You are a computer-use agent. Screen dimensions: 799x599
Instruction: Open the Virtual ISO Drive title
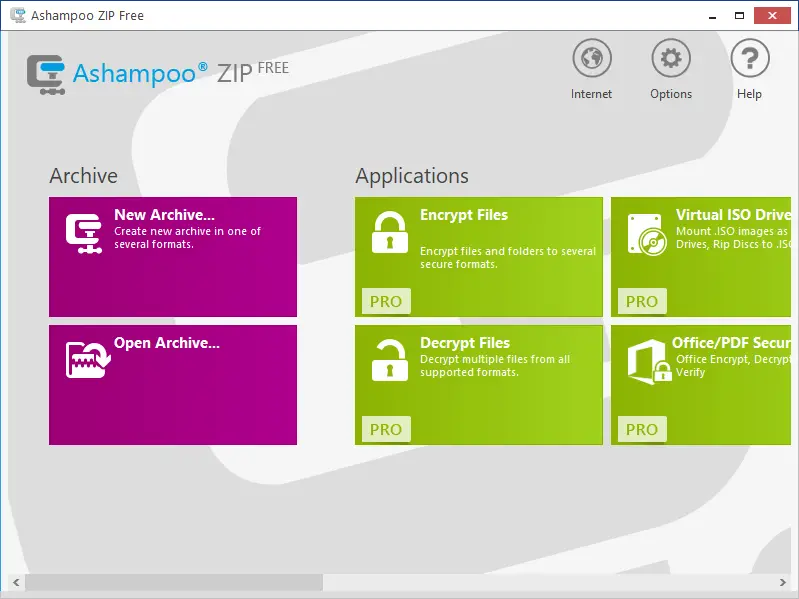click(x=733, y=214)
